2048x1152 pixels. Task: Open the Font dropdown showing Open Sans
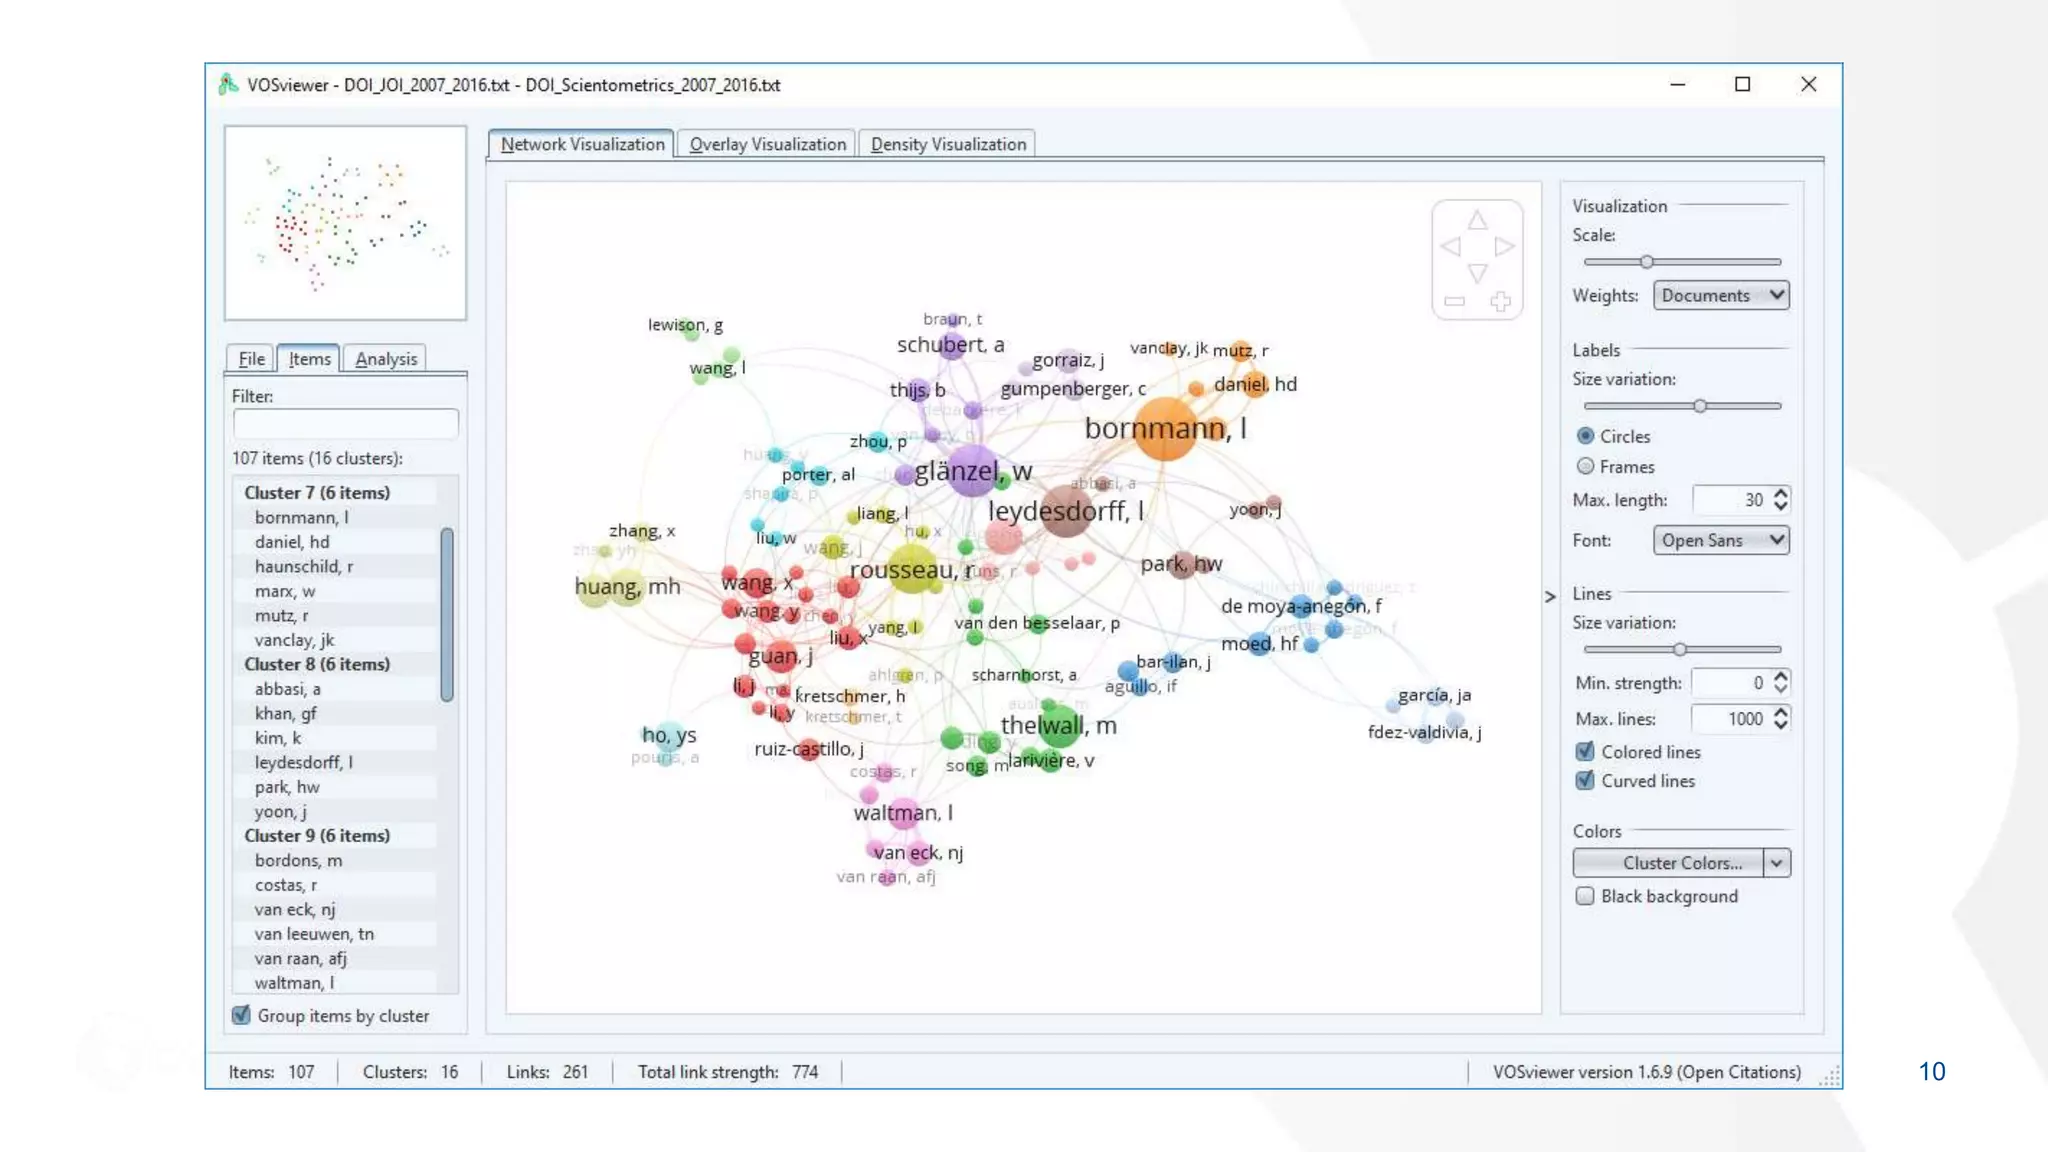click(x=1720, y=540)
